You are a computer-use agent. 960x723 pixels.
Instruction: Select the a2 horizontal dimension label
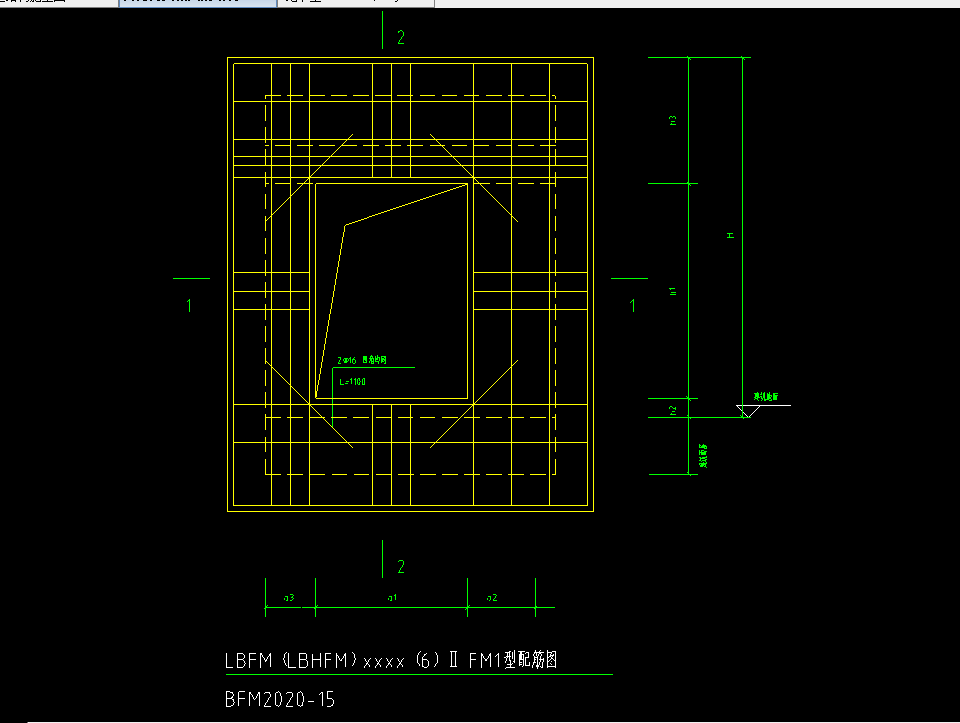click(x=492, y=598)
